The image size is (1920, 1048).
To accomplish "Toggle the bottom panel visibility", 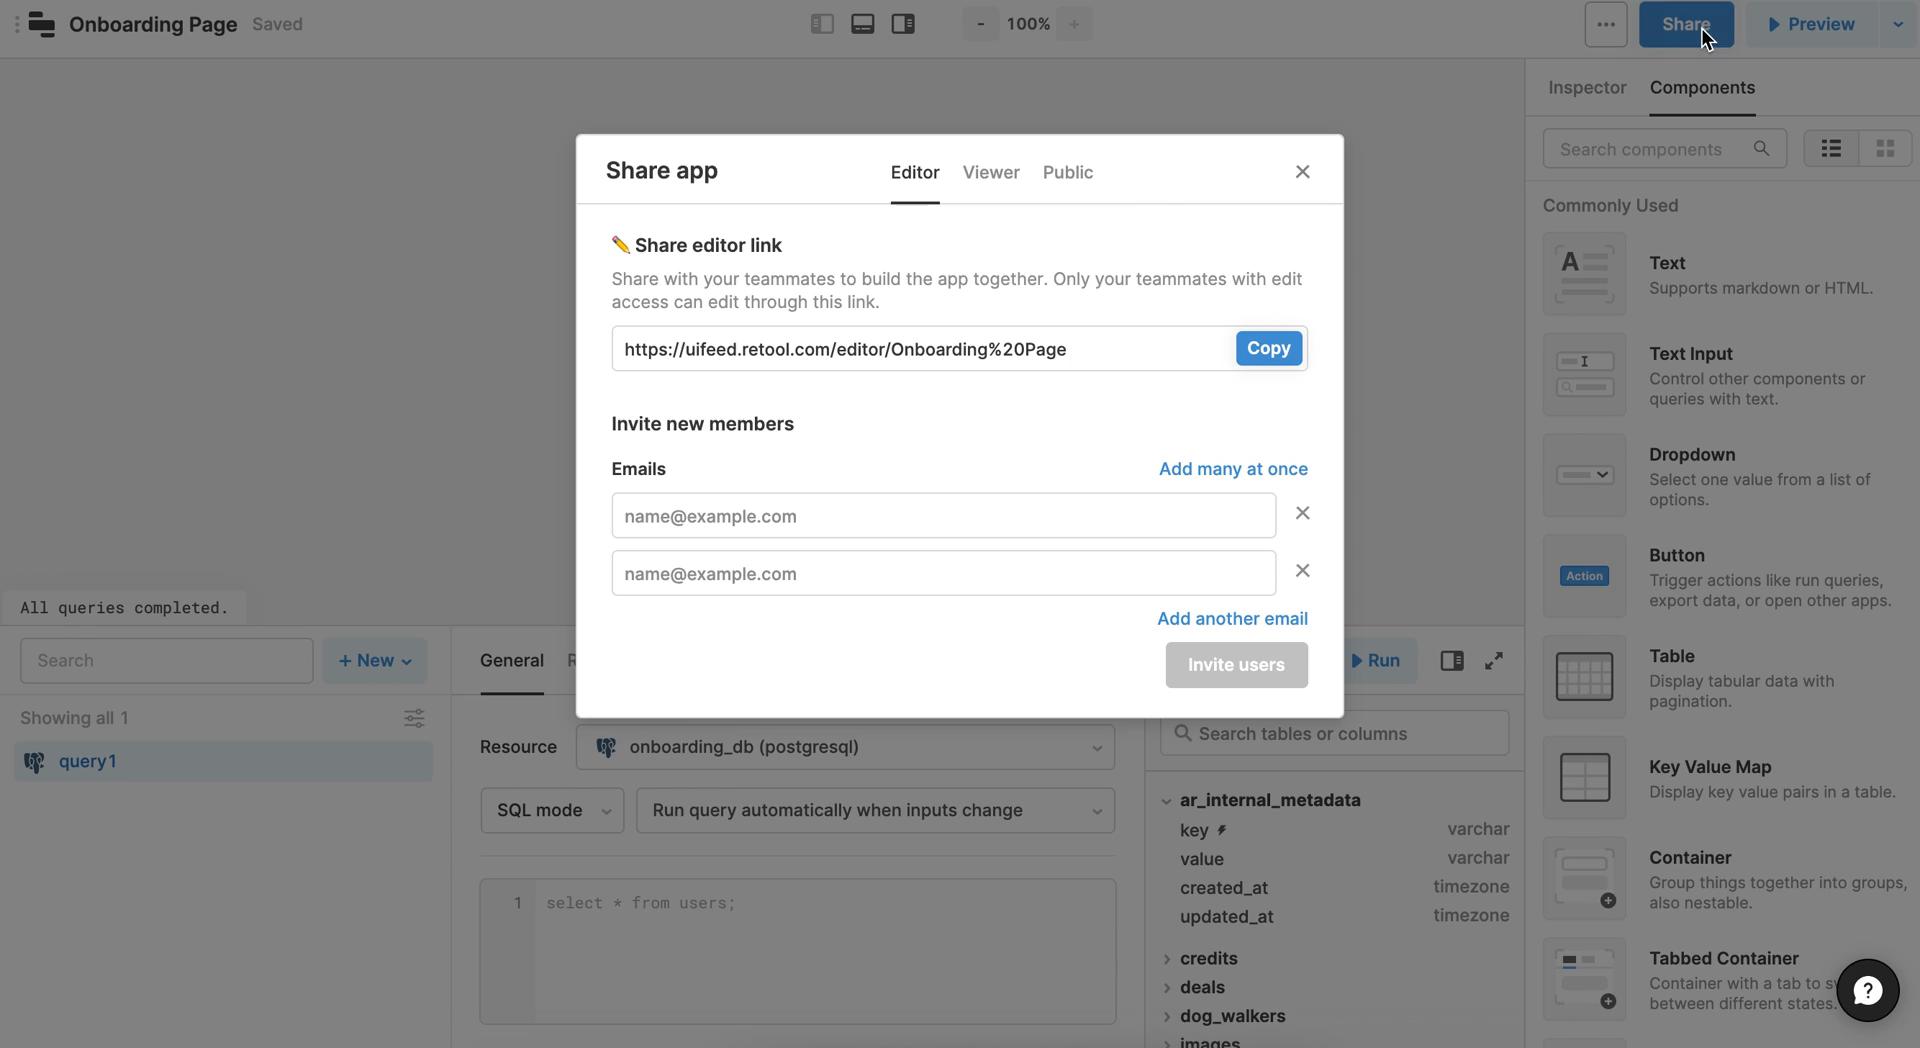I will click(862, 23).
